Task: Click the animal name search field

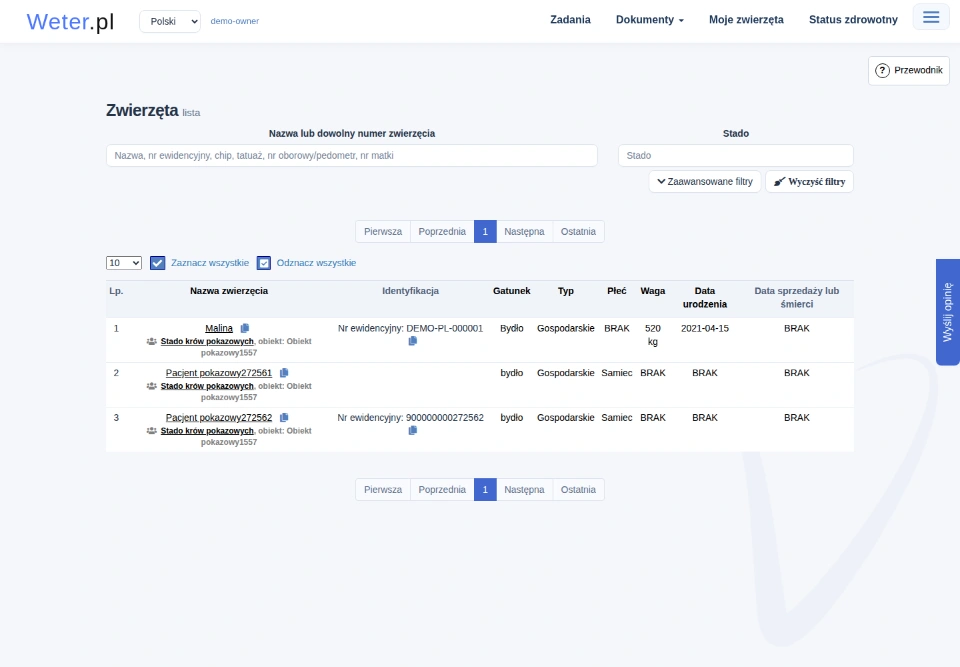Action: coord(351,156)
